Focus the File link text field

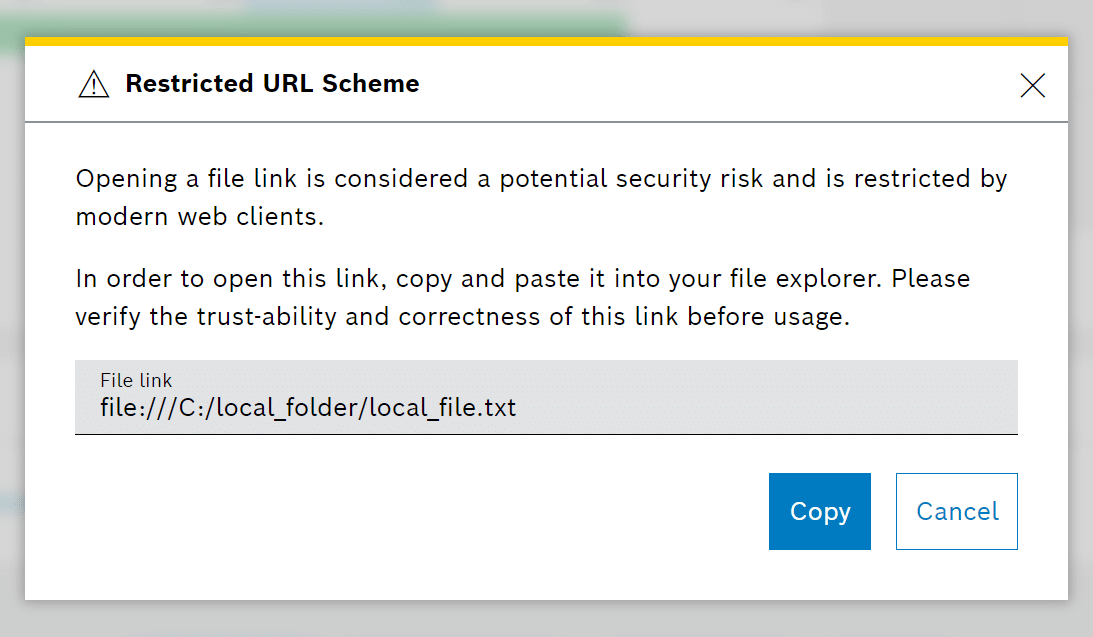point(546,397)
